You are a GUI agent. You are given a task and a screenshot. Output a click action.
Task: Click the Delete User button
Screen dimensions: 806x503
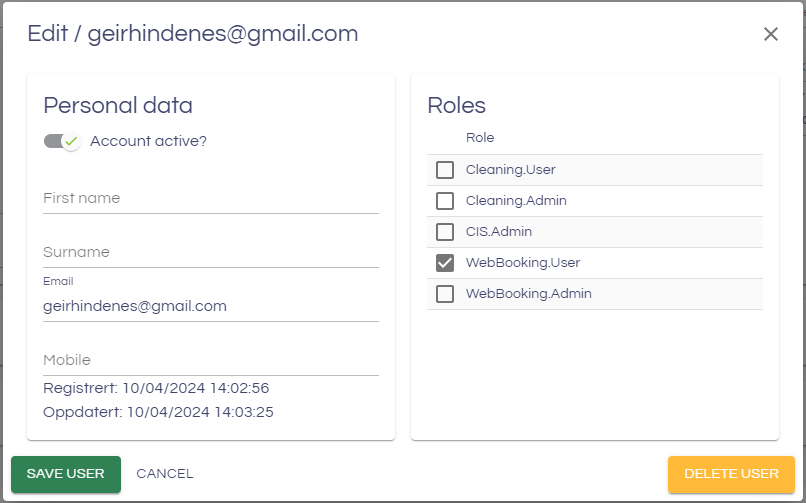pos(731,474)
